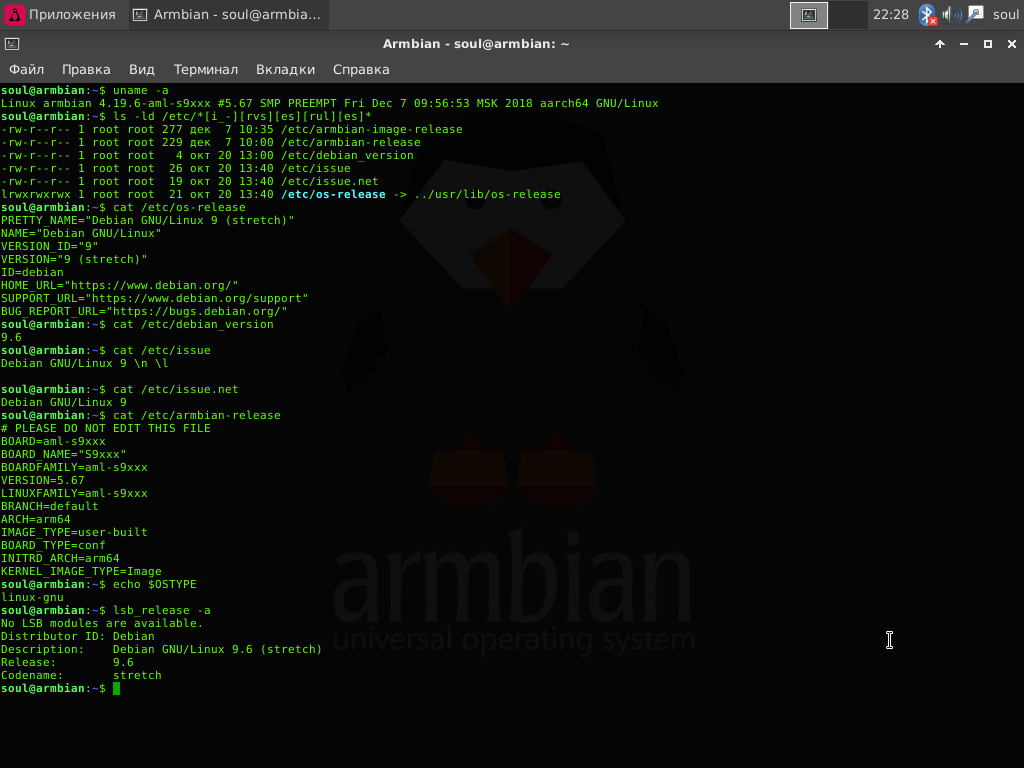Open the Приложения applications menu
The height and width of the screenshot is (768, 1024).
61,14
